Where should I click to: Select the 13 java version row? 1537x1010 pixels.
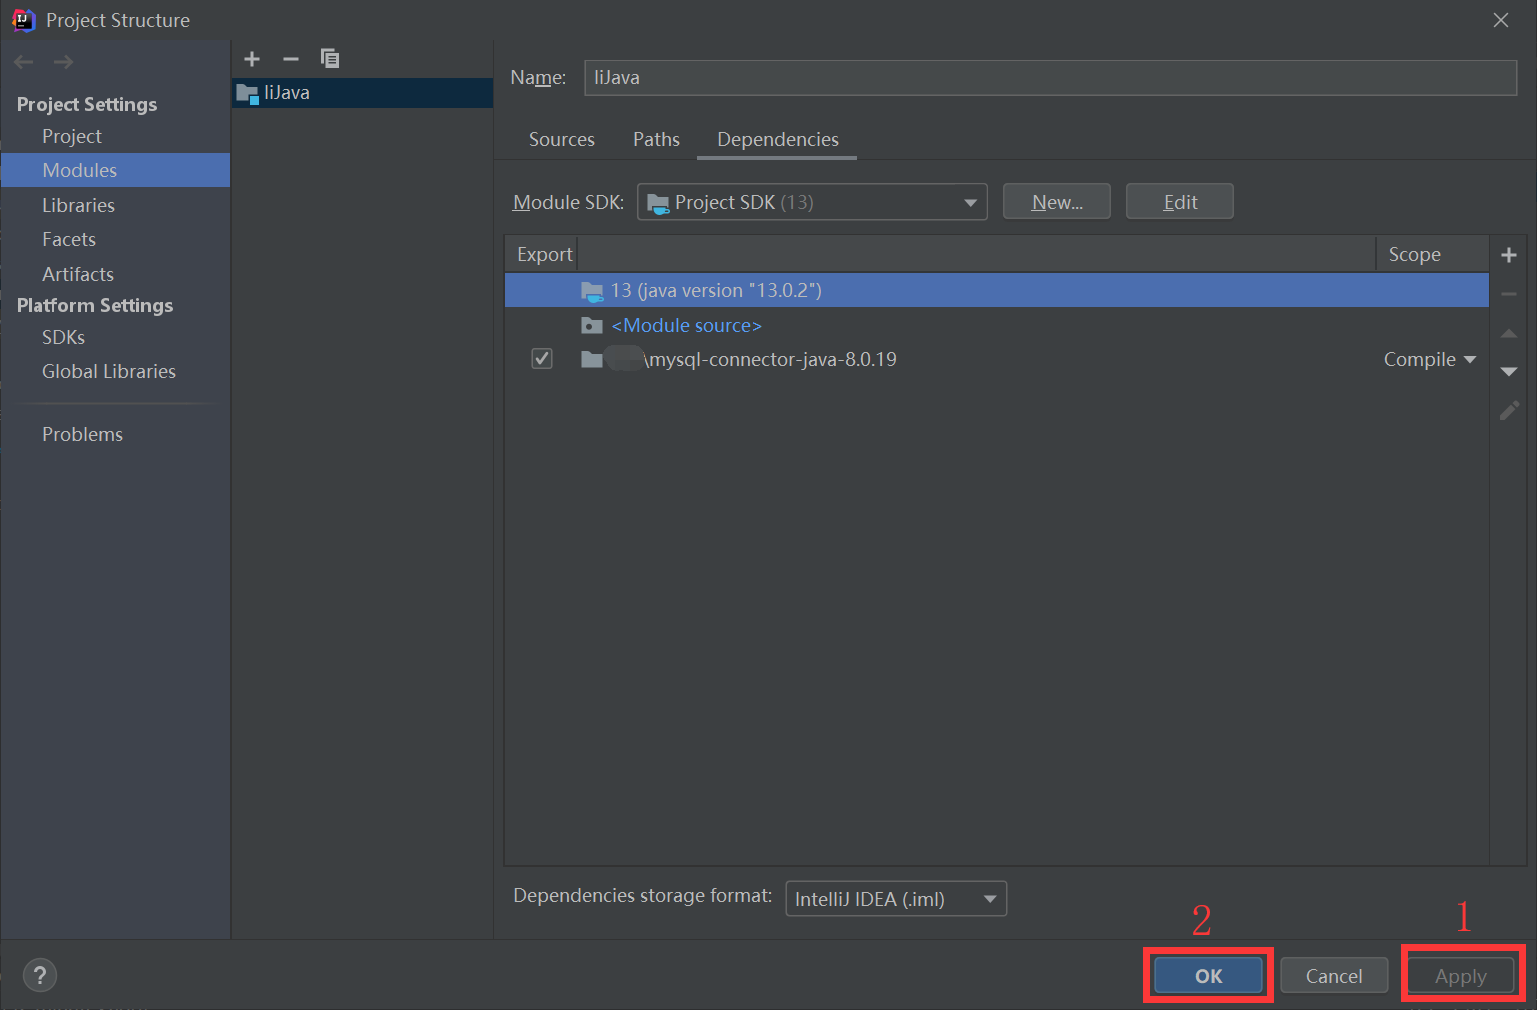tap(997, 290)
